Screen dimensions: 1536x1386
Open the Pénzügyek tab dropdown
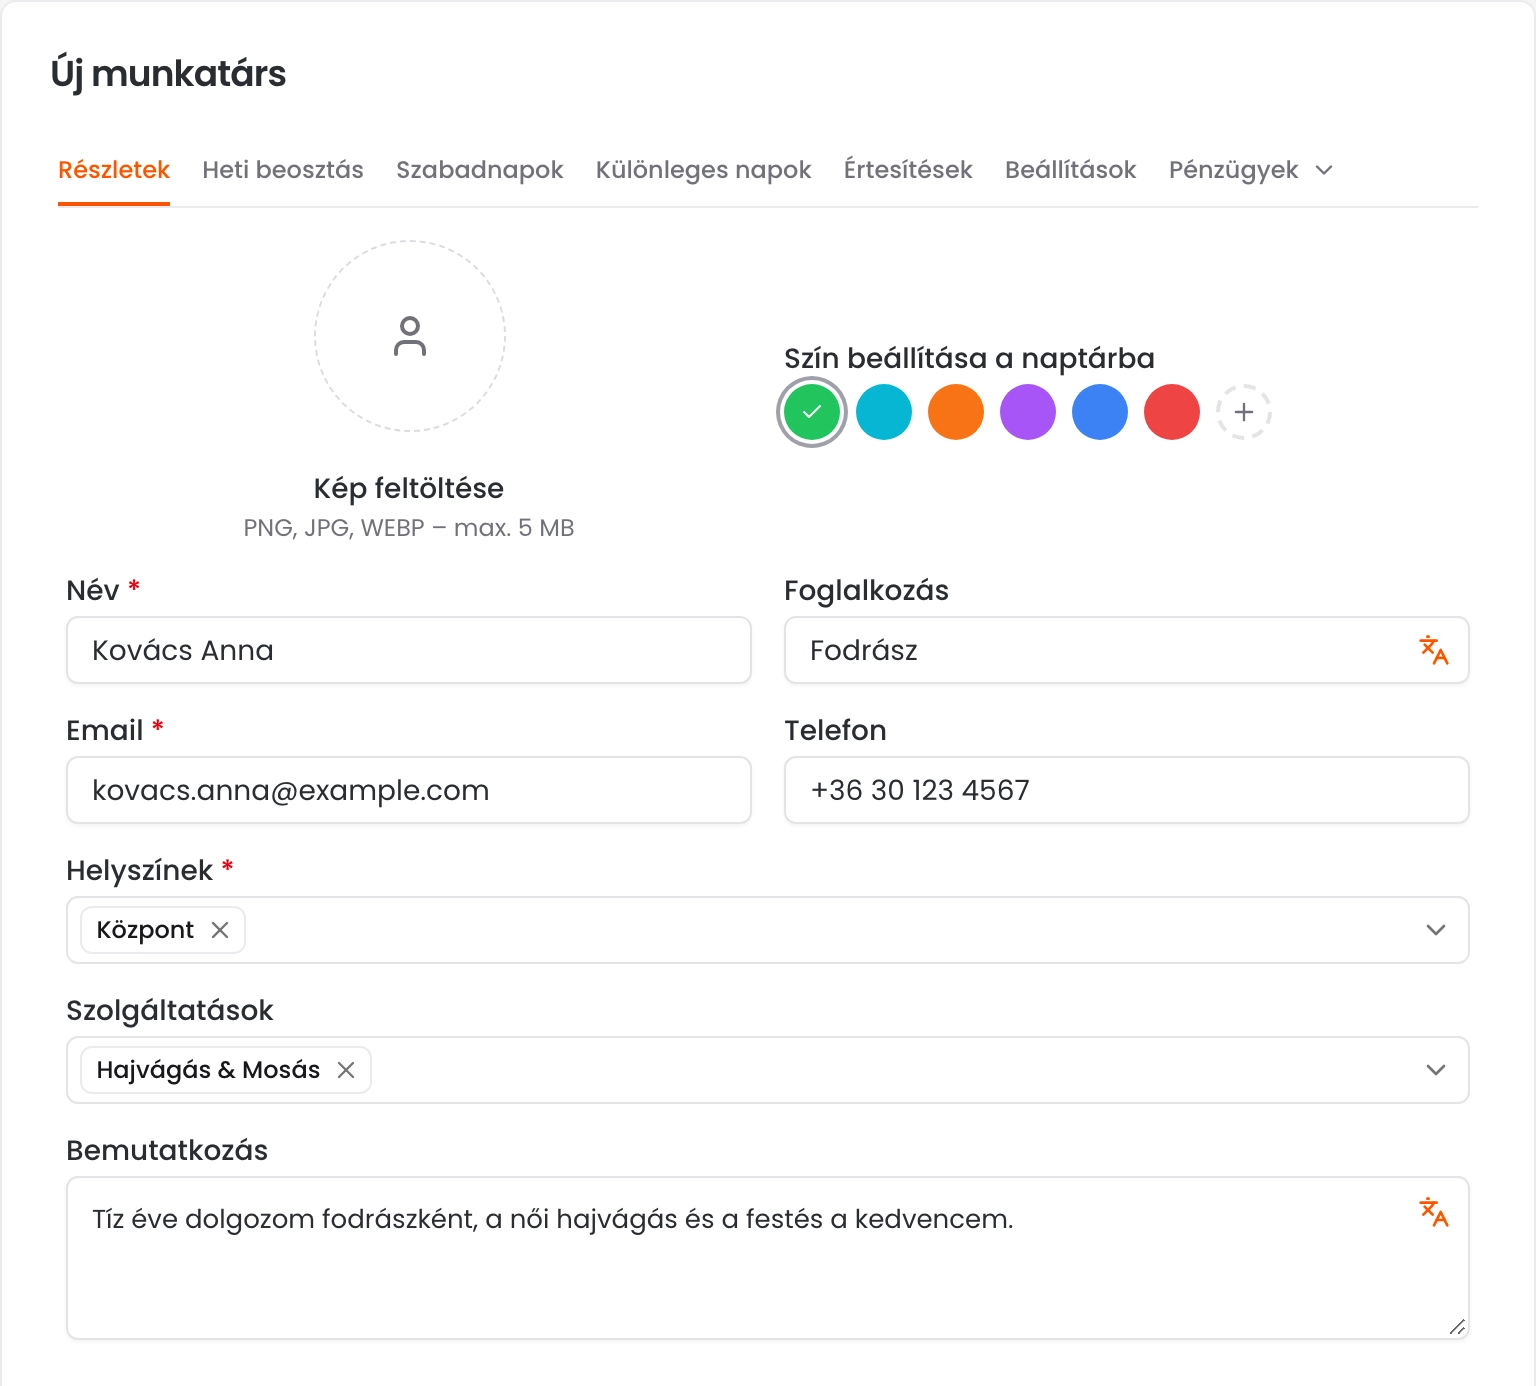click(1251, 170)
